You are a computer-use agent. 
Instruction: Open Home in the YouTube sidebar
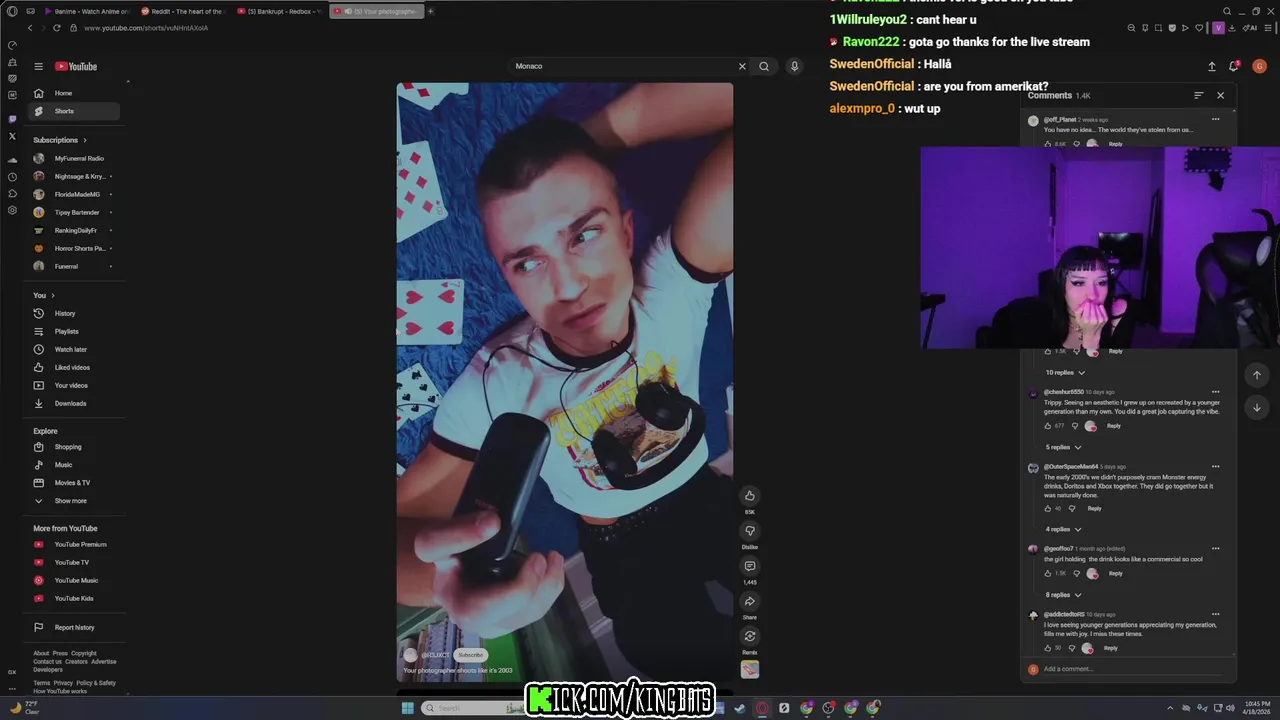[75, 93]
